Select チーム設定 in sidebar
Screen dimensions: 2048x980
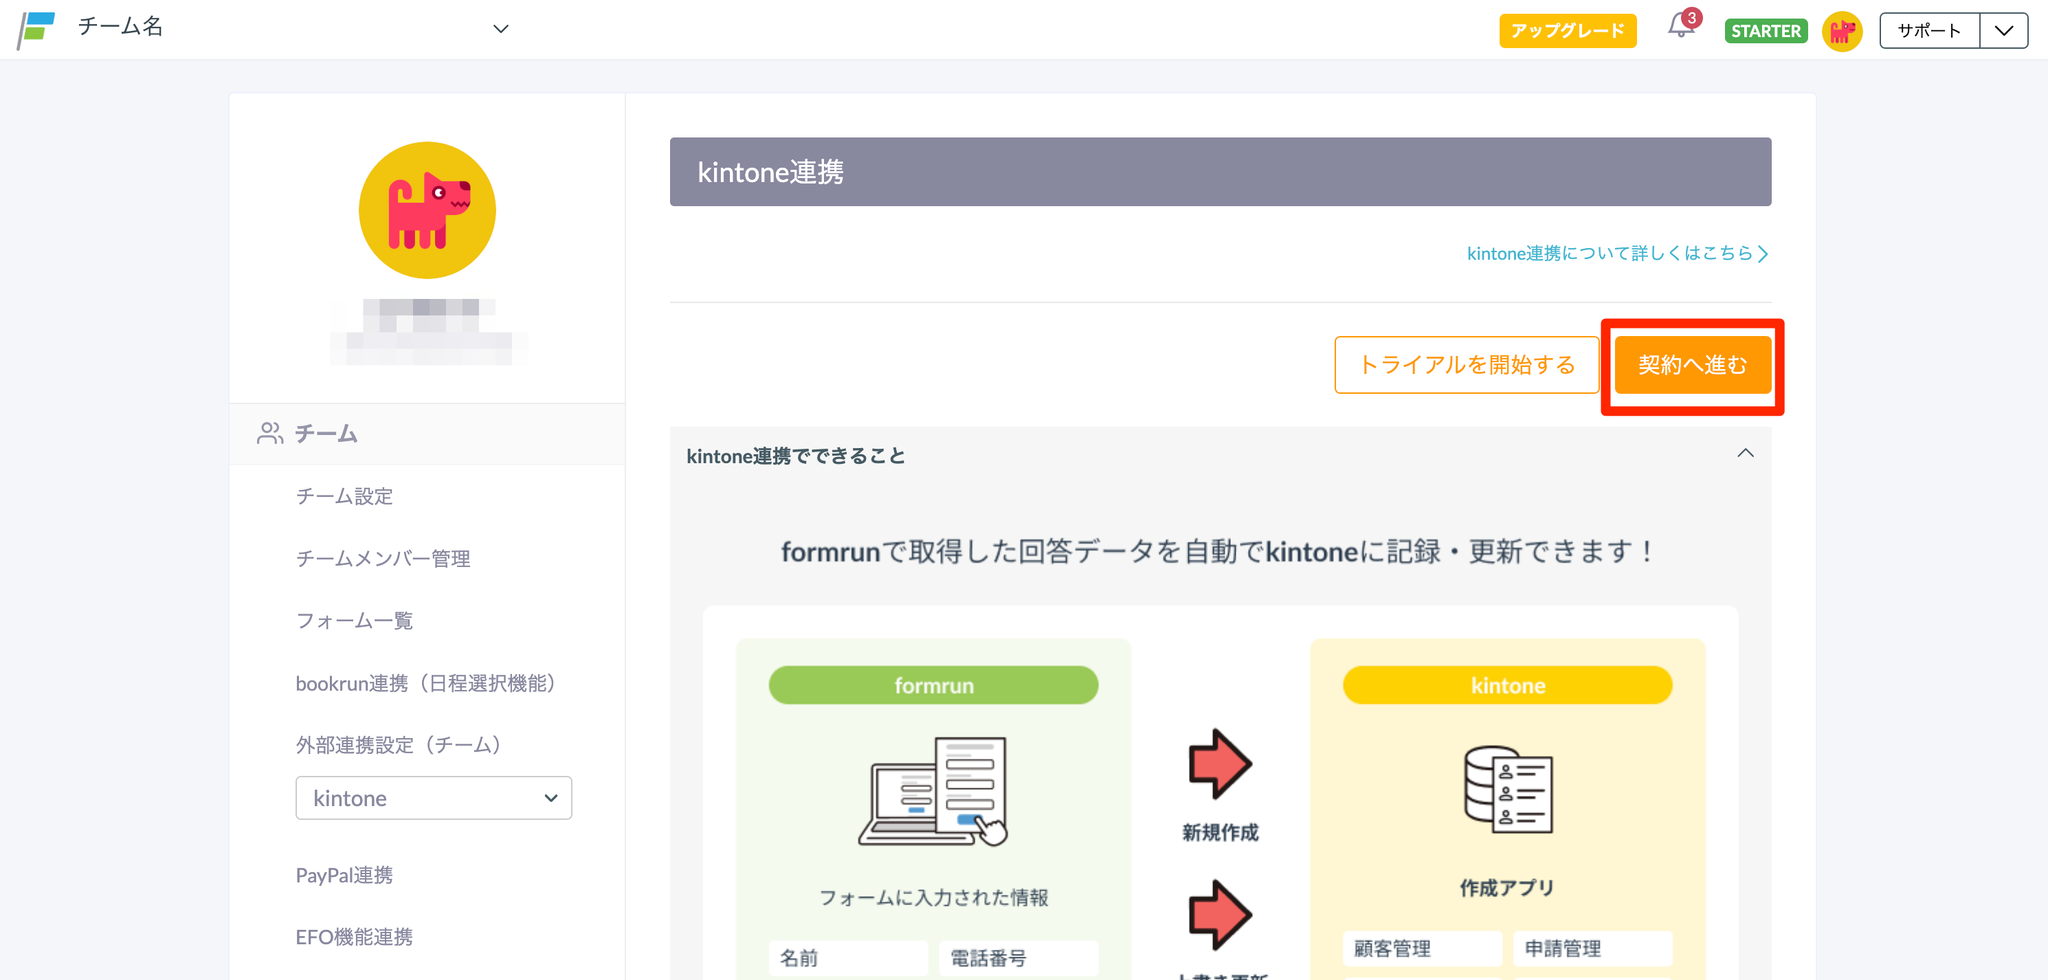[x=344, y=496]
